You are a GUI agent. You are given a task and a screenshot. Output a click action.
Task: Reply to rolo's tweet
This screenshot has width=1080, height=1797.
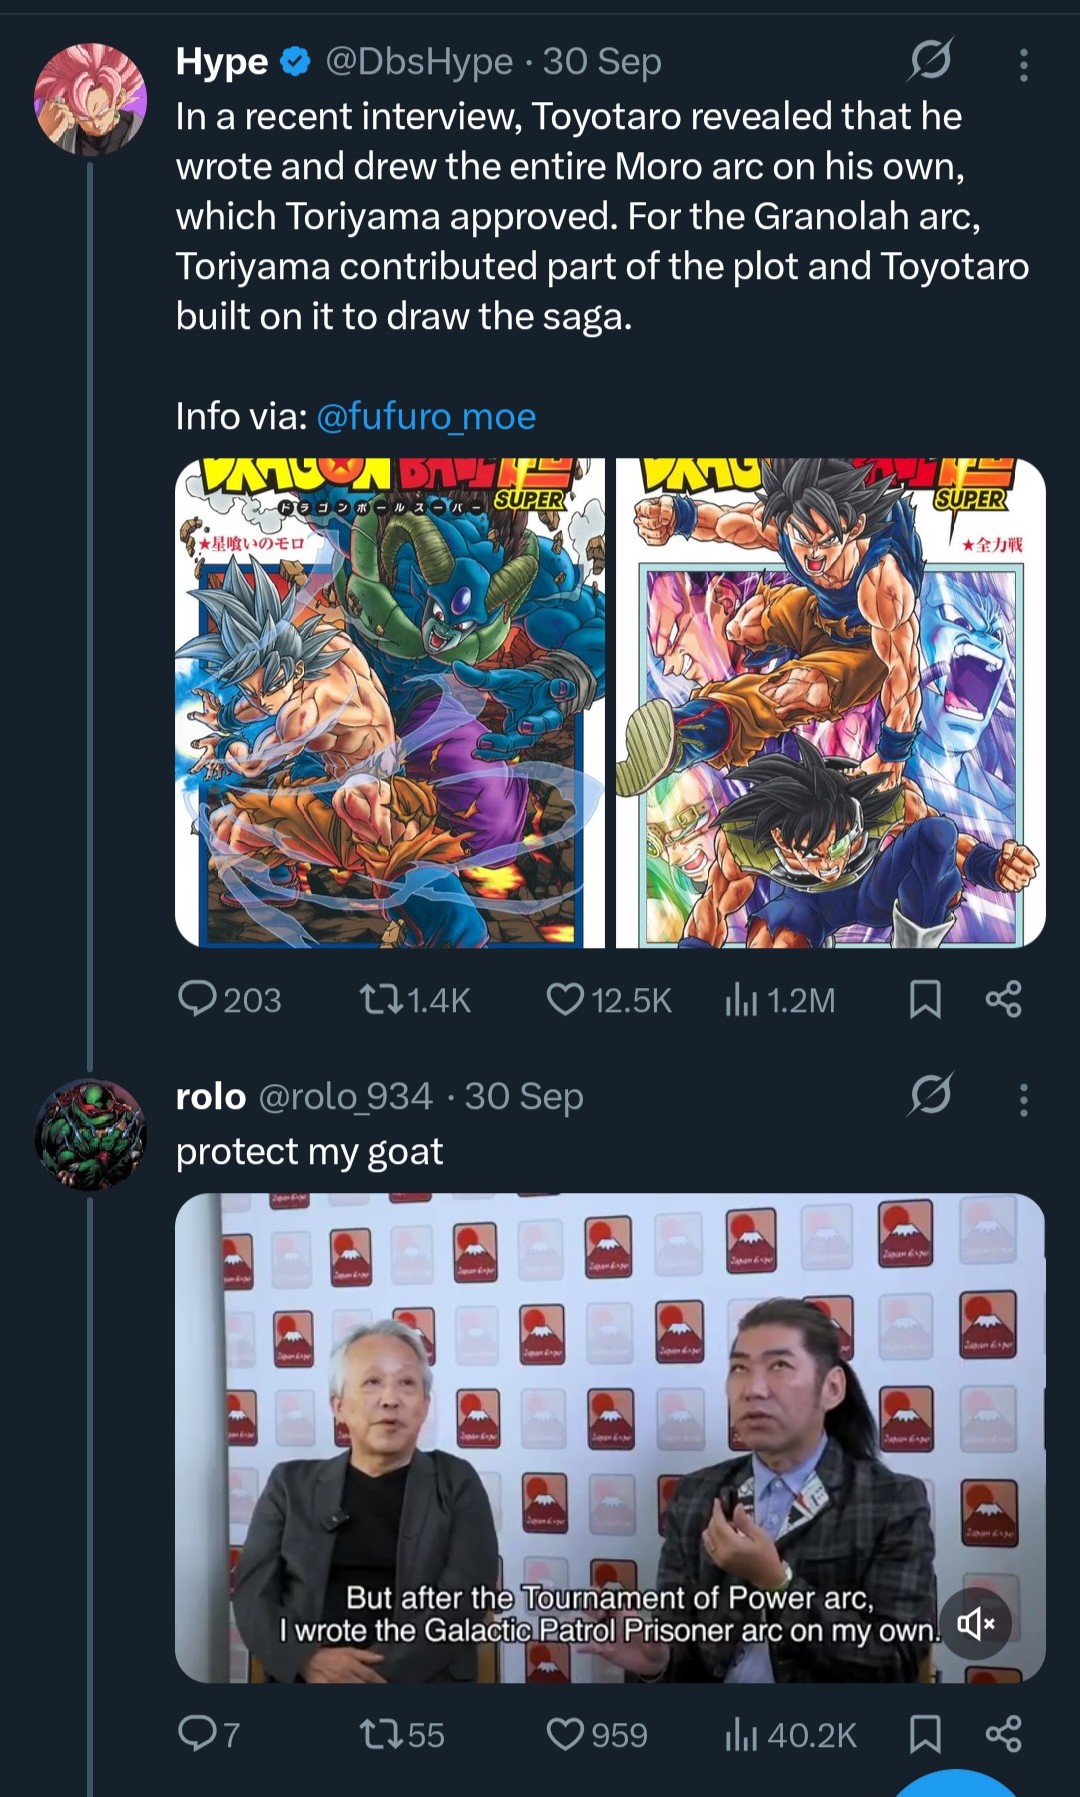click(197, 1734)
